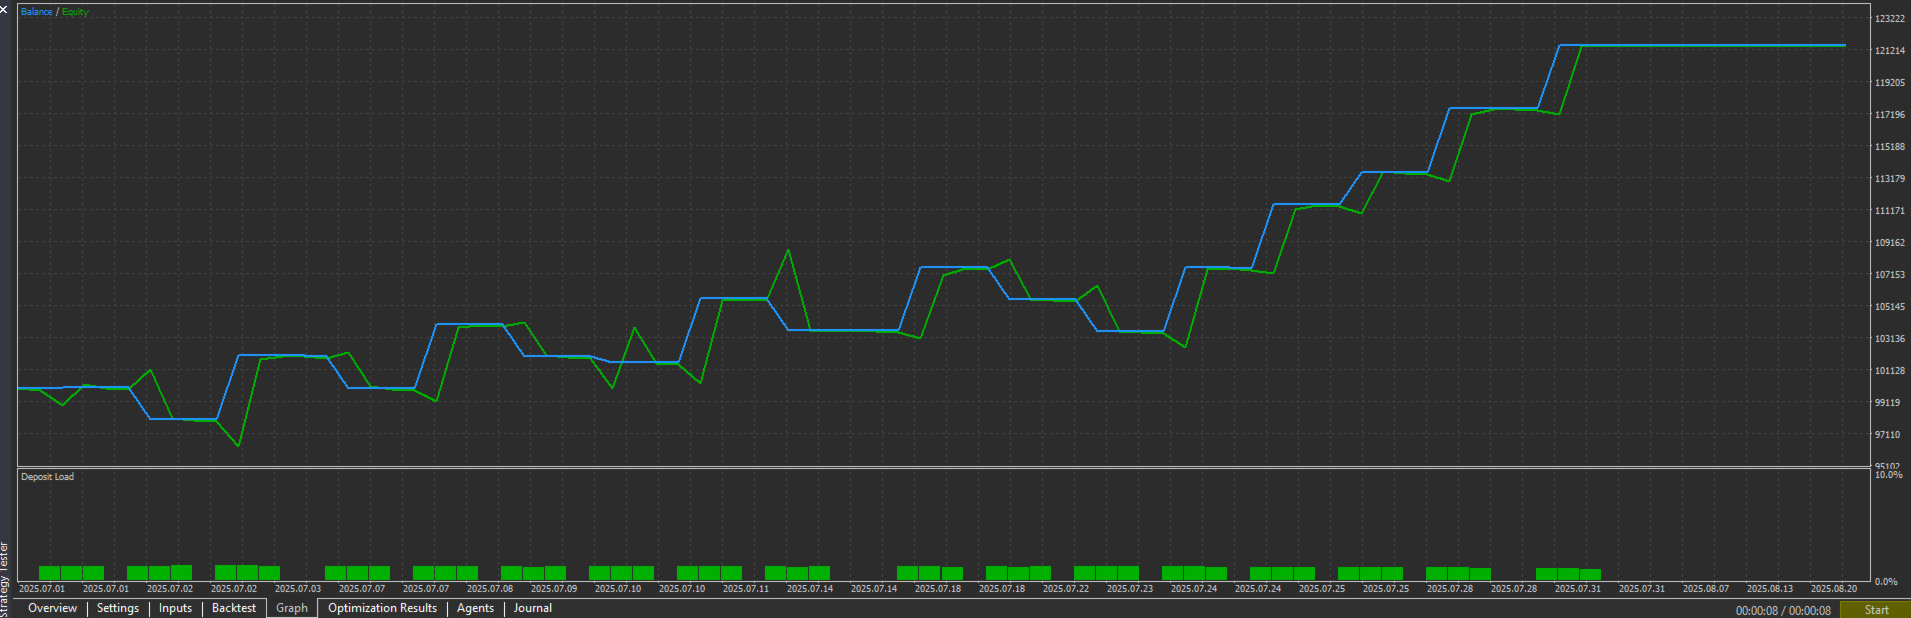This screenshot has height=618, width=1911.
Task: Click the 2025.07.11 date label
Action: (746, 589)
